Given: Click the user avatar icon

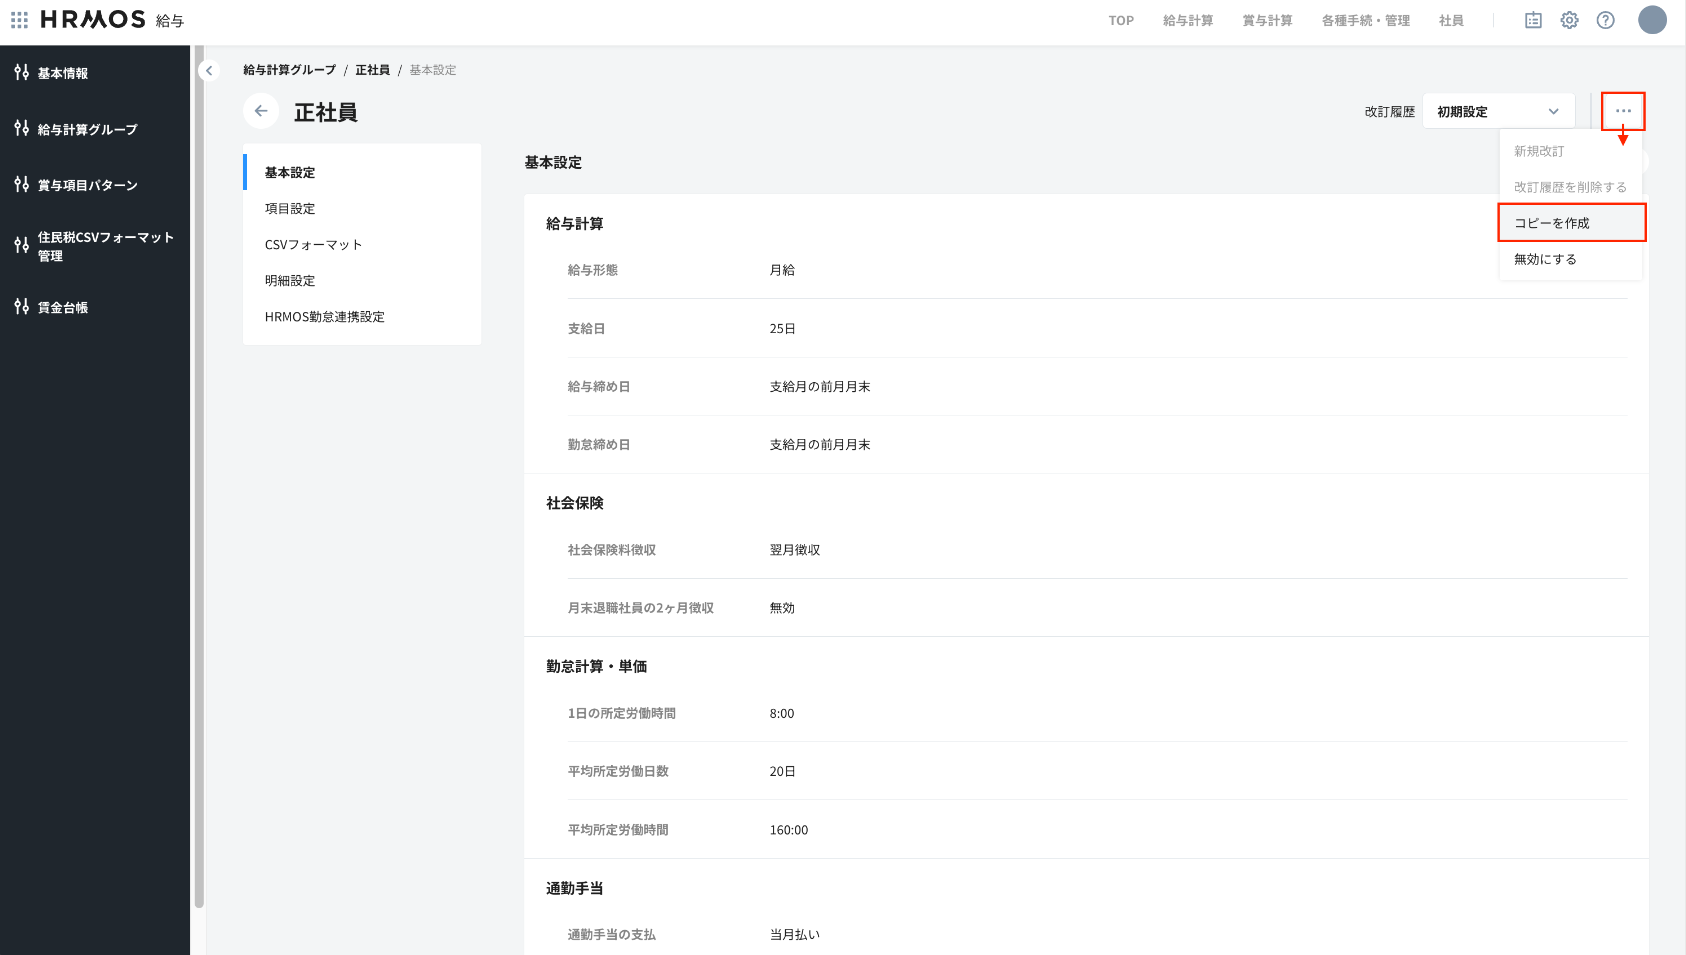Looking at the screenshot, I should [1652, 20].
